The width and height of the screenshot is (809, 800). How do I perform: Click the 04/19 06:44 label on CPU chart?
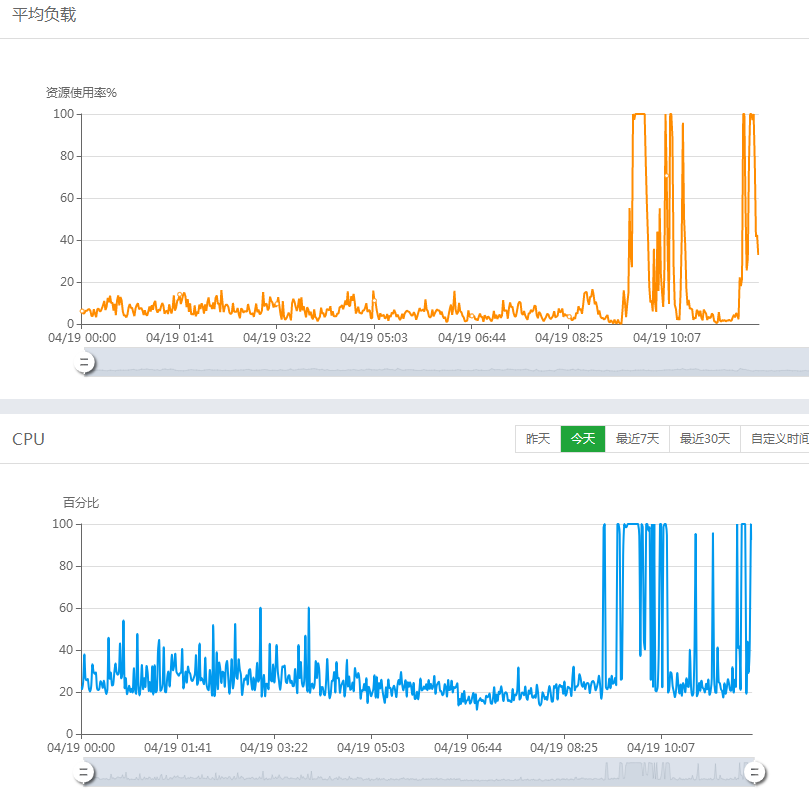coord(467,748)
